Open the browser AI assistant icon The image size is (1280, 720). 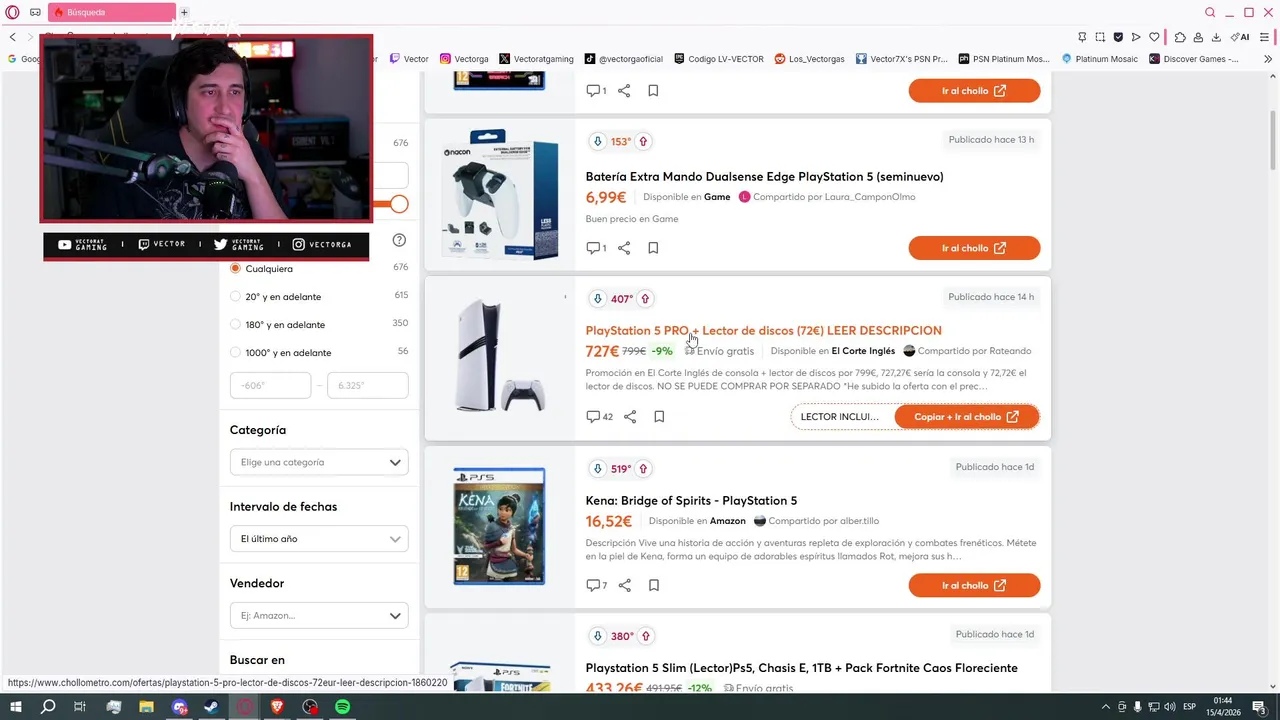coord(1240,37)
